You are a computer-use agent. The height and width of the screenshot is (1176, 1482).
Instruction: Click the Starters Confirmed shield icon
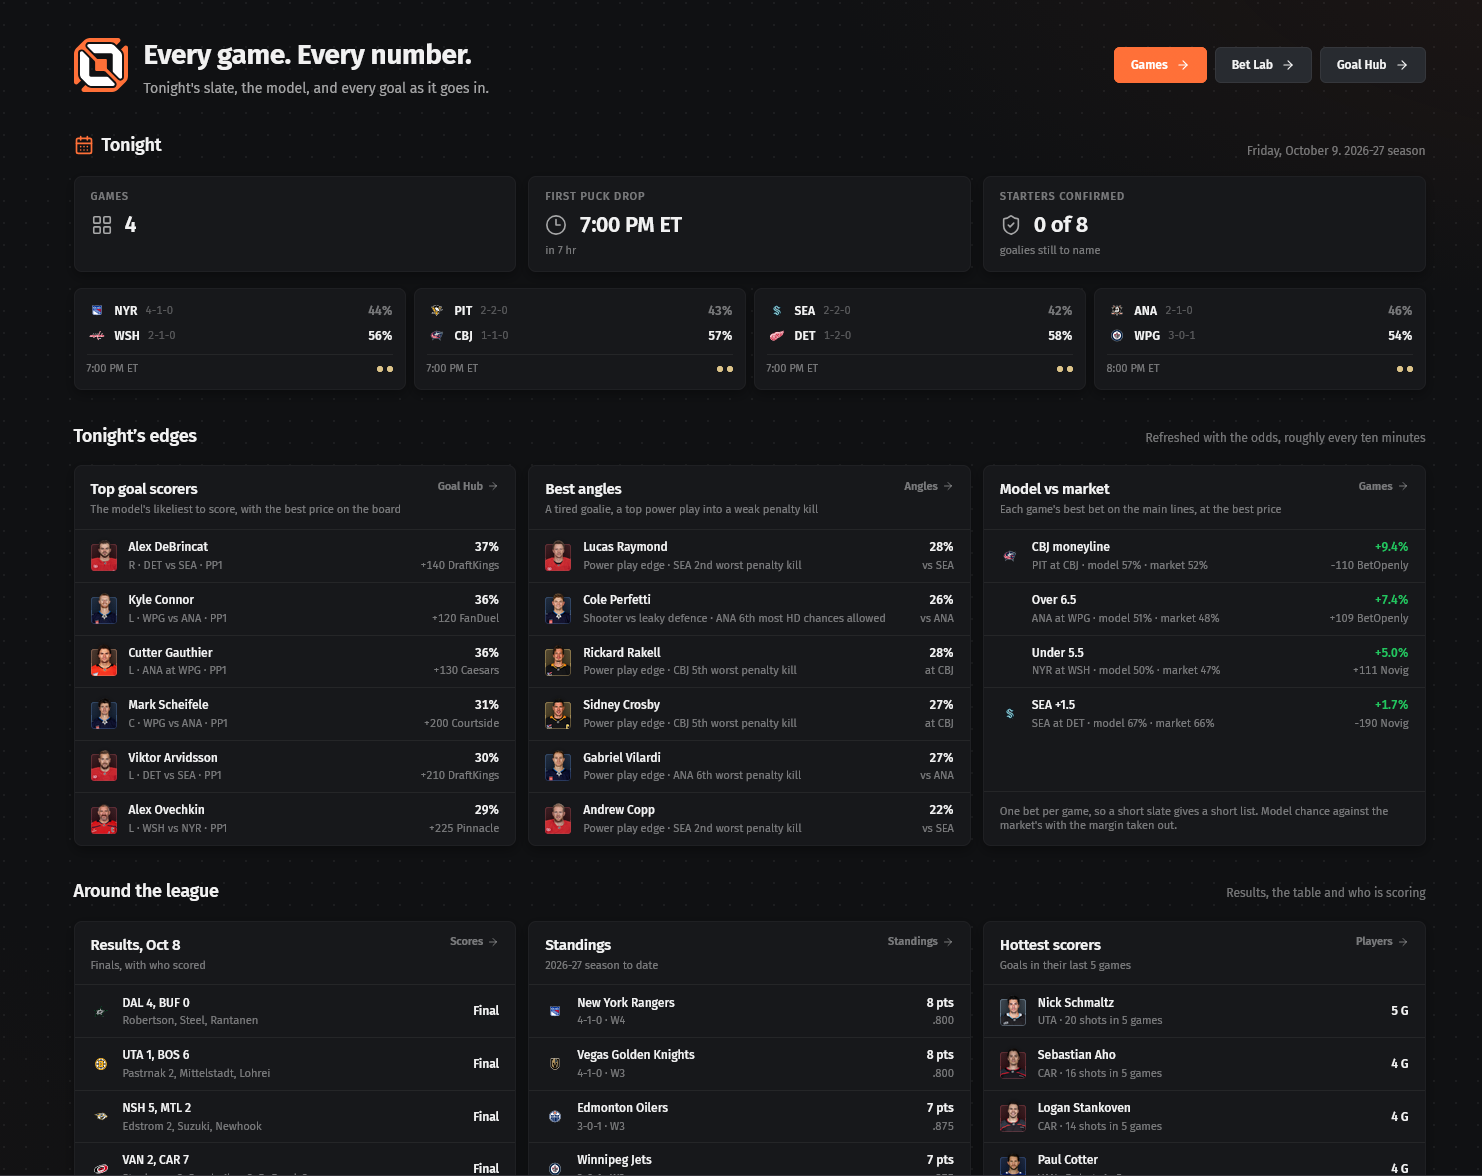point(1011,225)
